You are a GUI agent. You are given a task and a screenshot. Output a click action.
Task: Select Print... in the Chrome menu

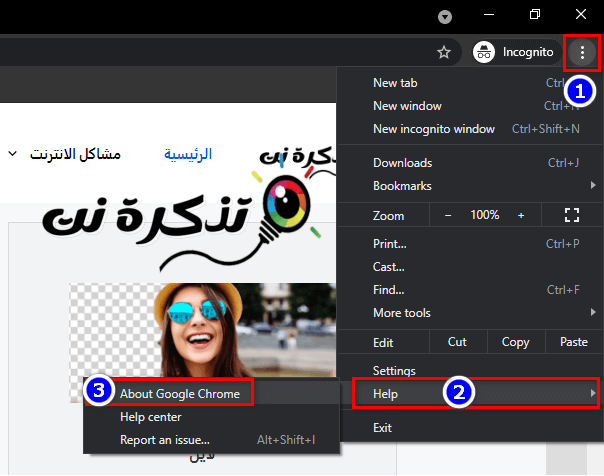click(469, 244)
